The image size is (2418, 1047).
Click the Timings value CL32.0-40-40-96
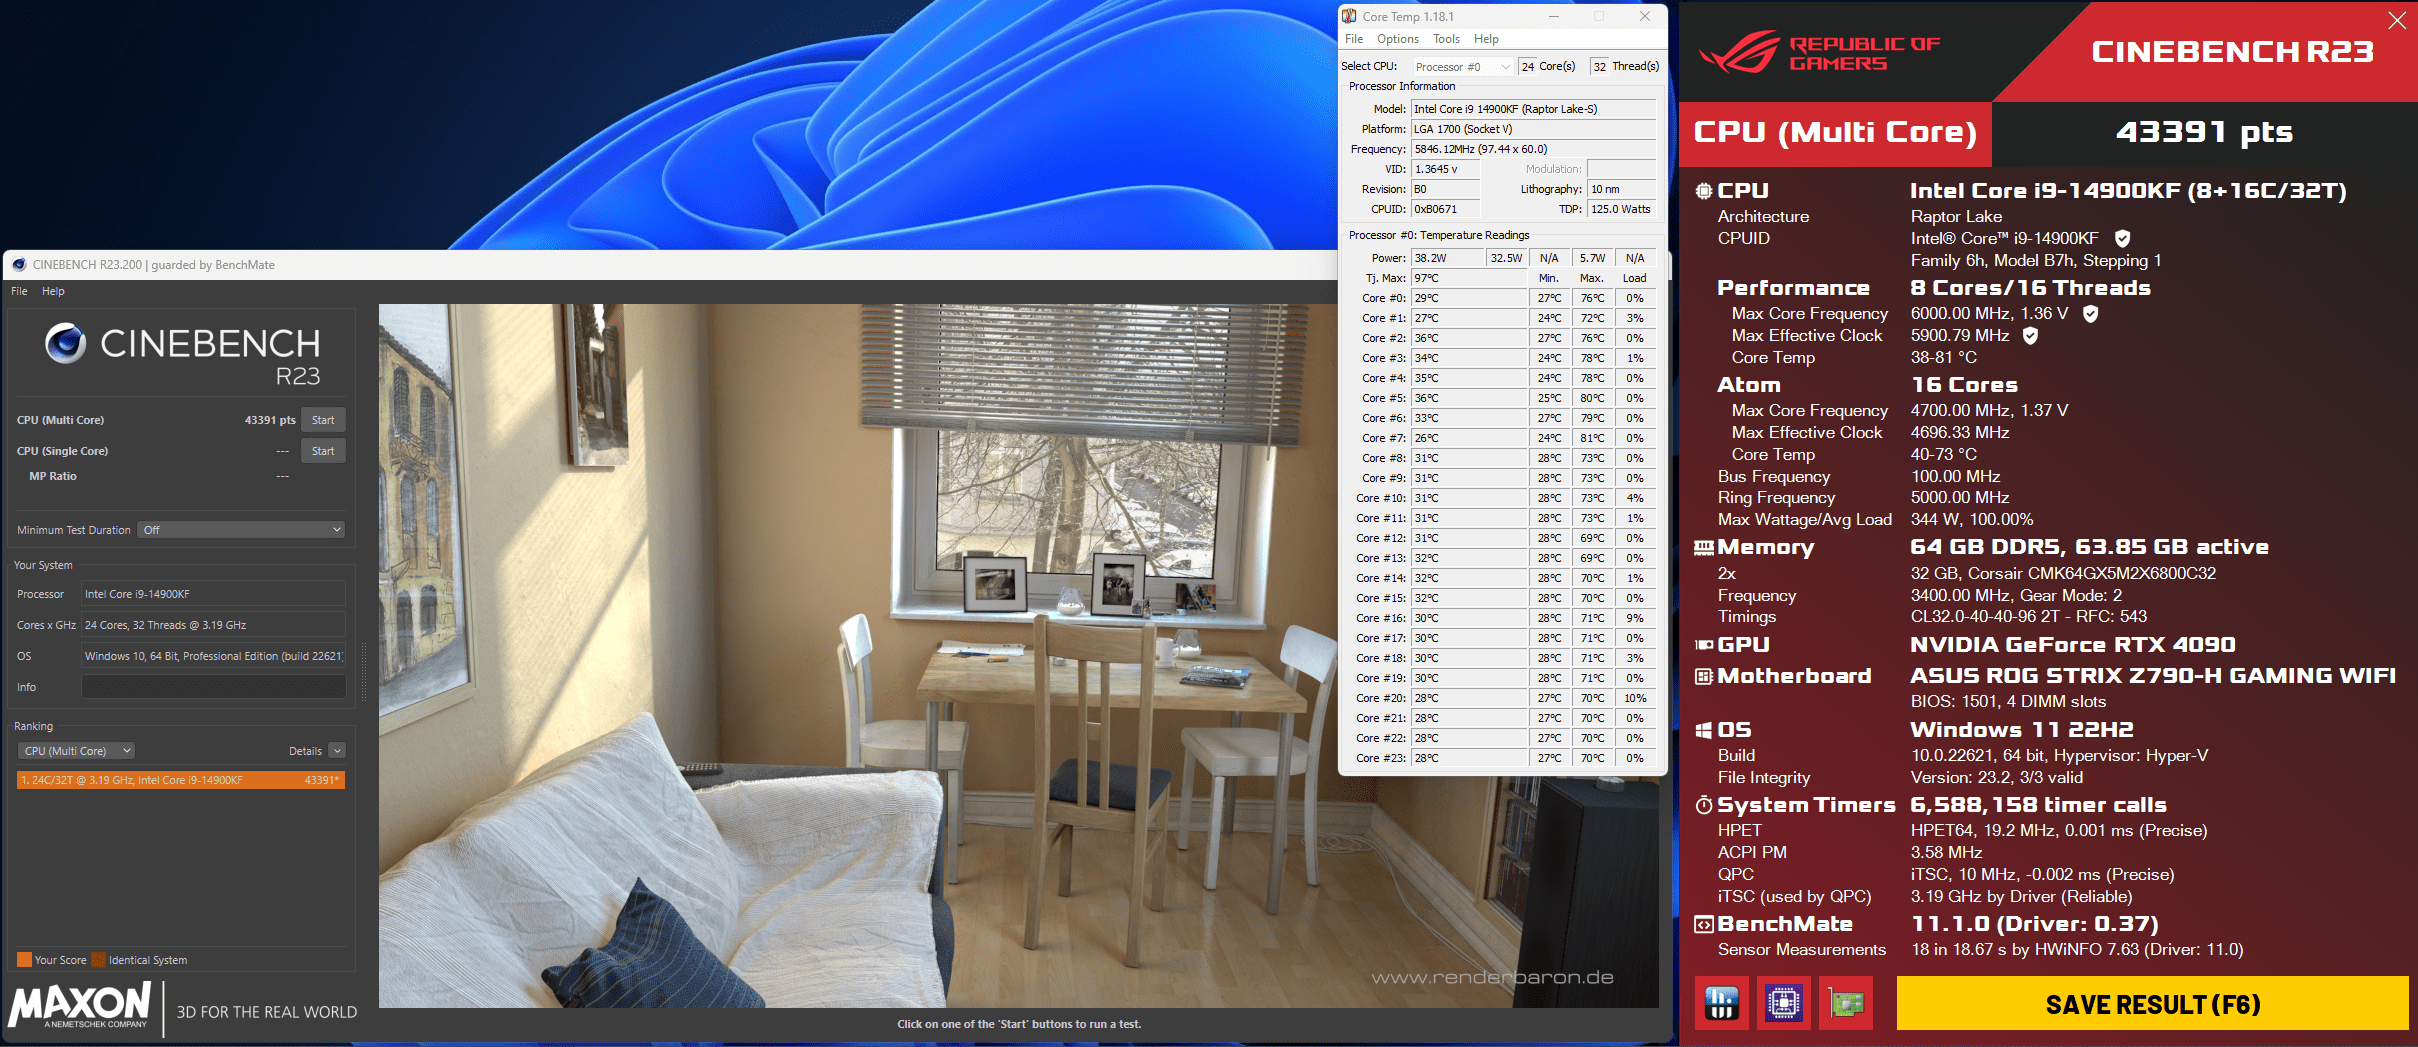click(2028, 617)
